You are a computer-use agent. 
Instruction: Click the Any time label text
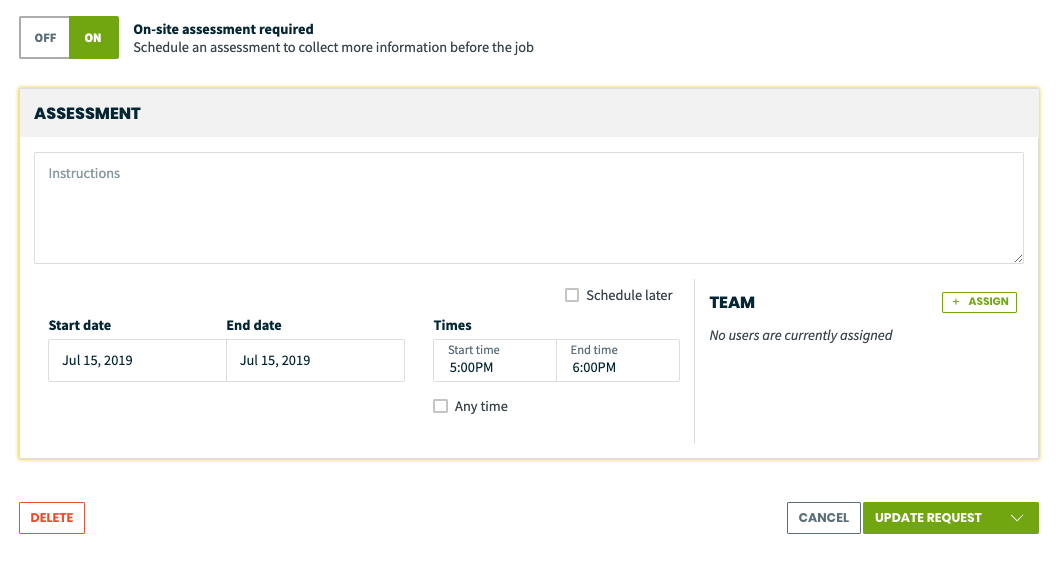coord(481,406)
